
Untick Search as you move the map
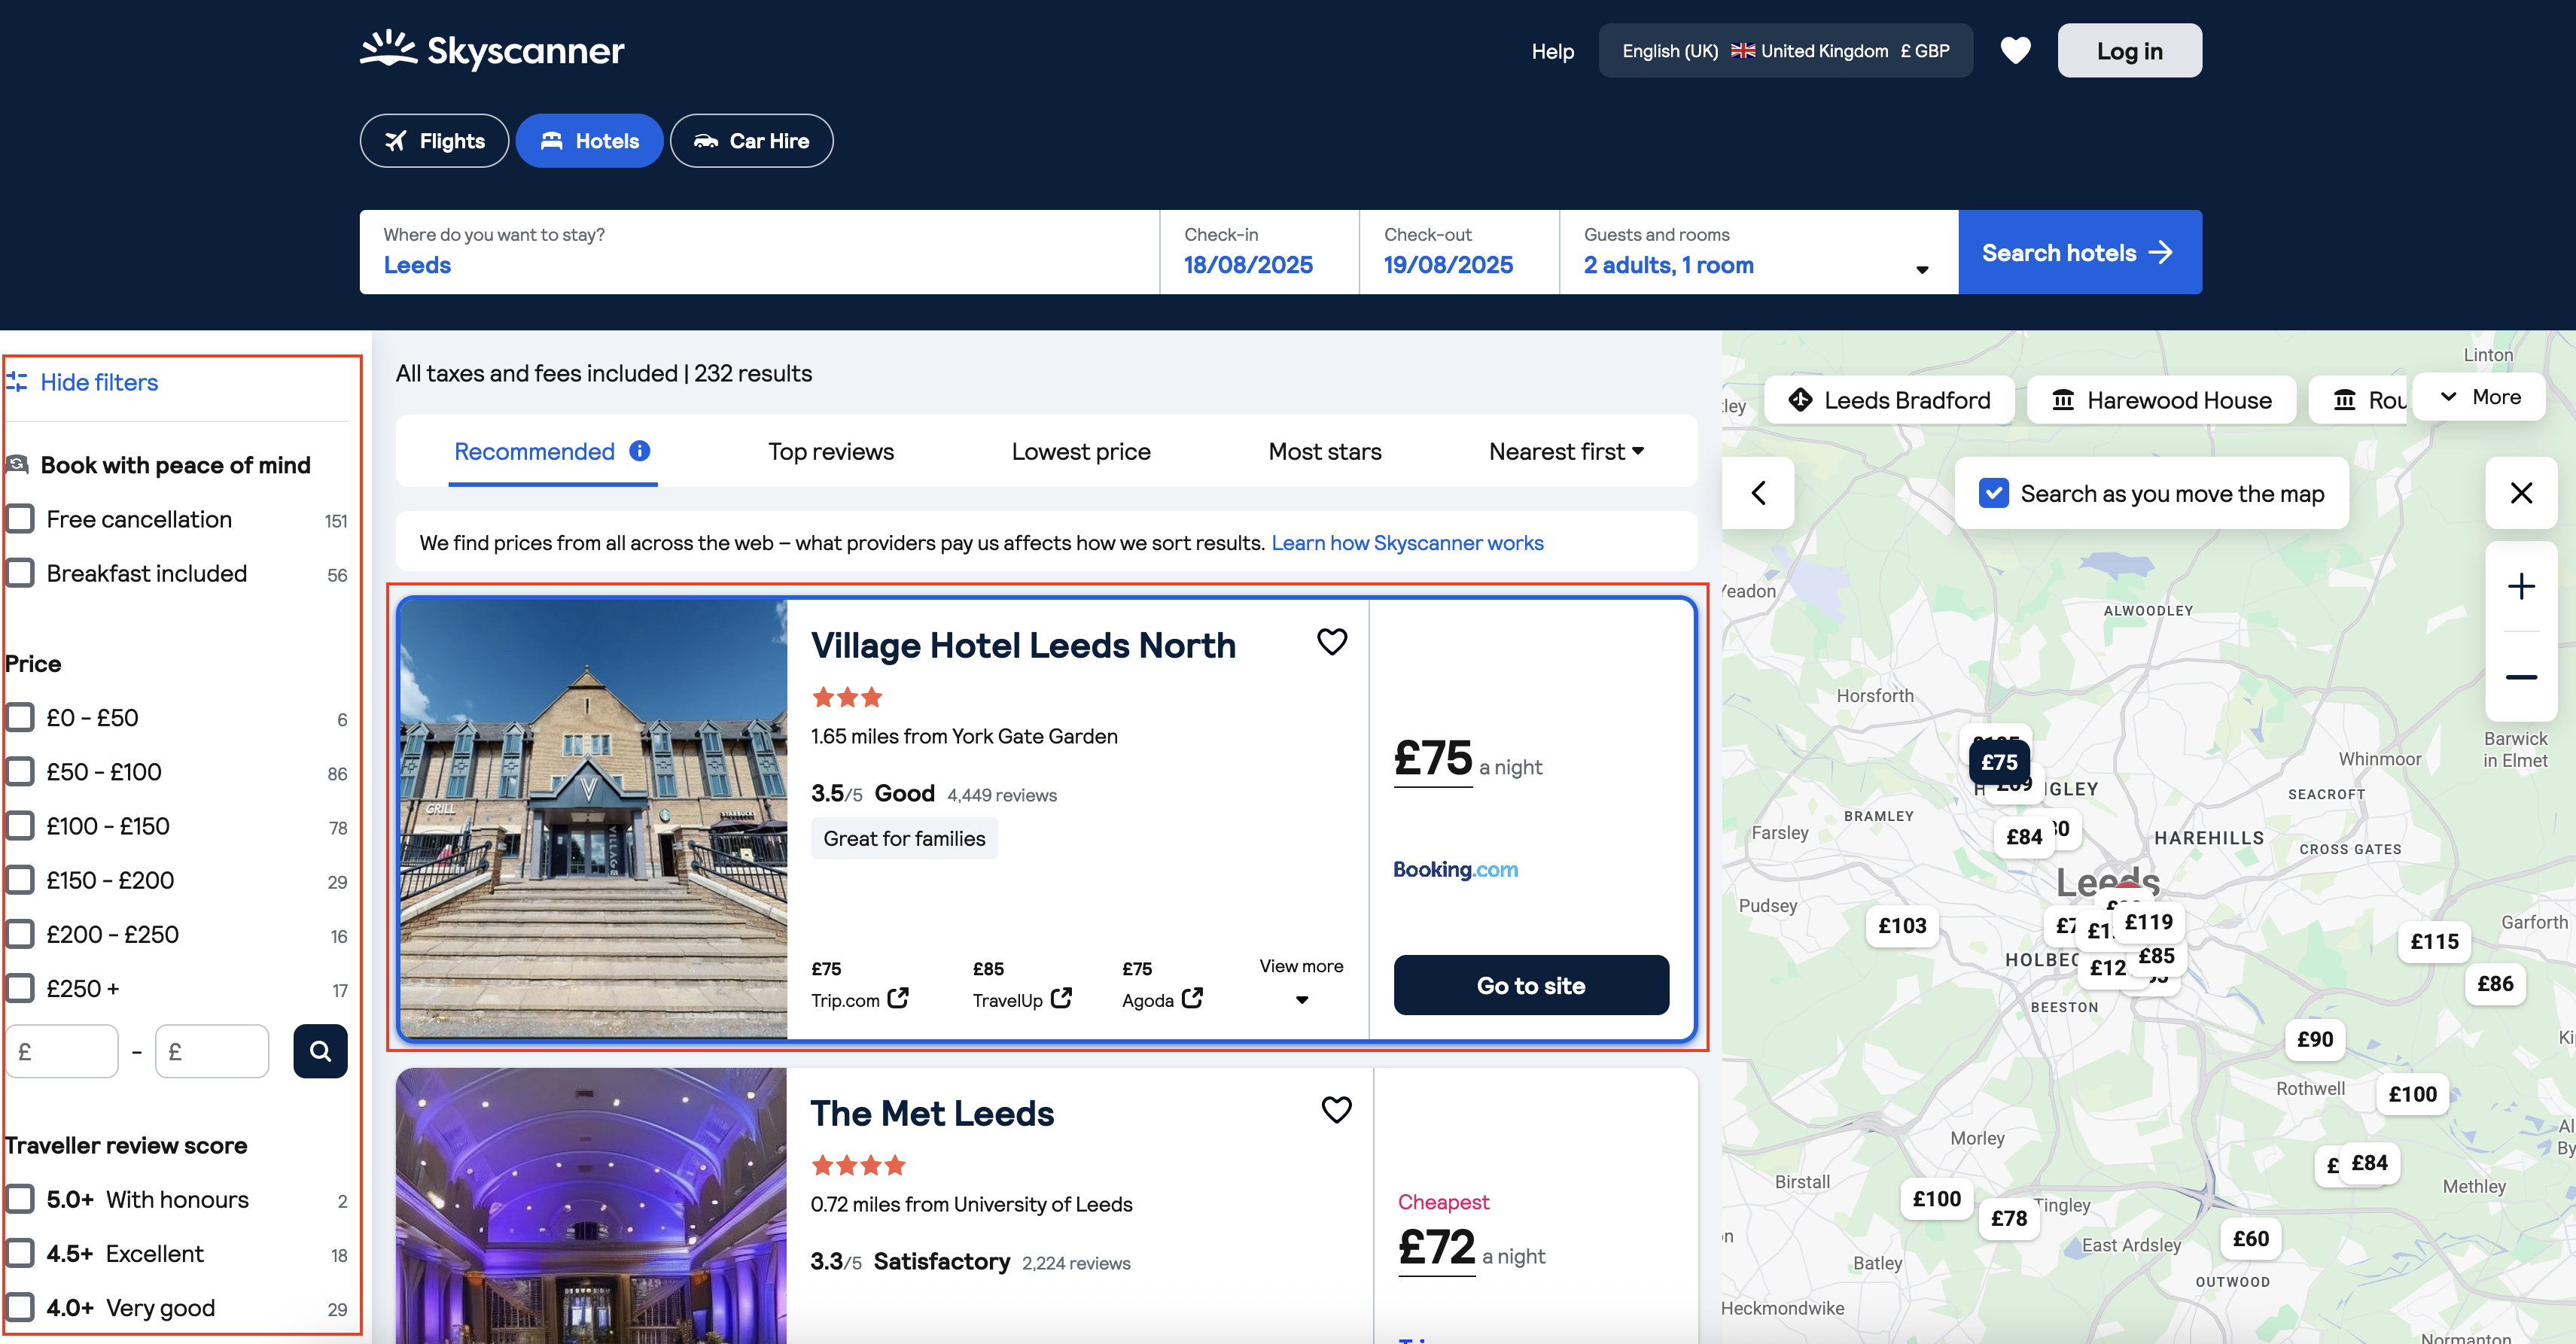[x=1993, y=493]
